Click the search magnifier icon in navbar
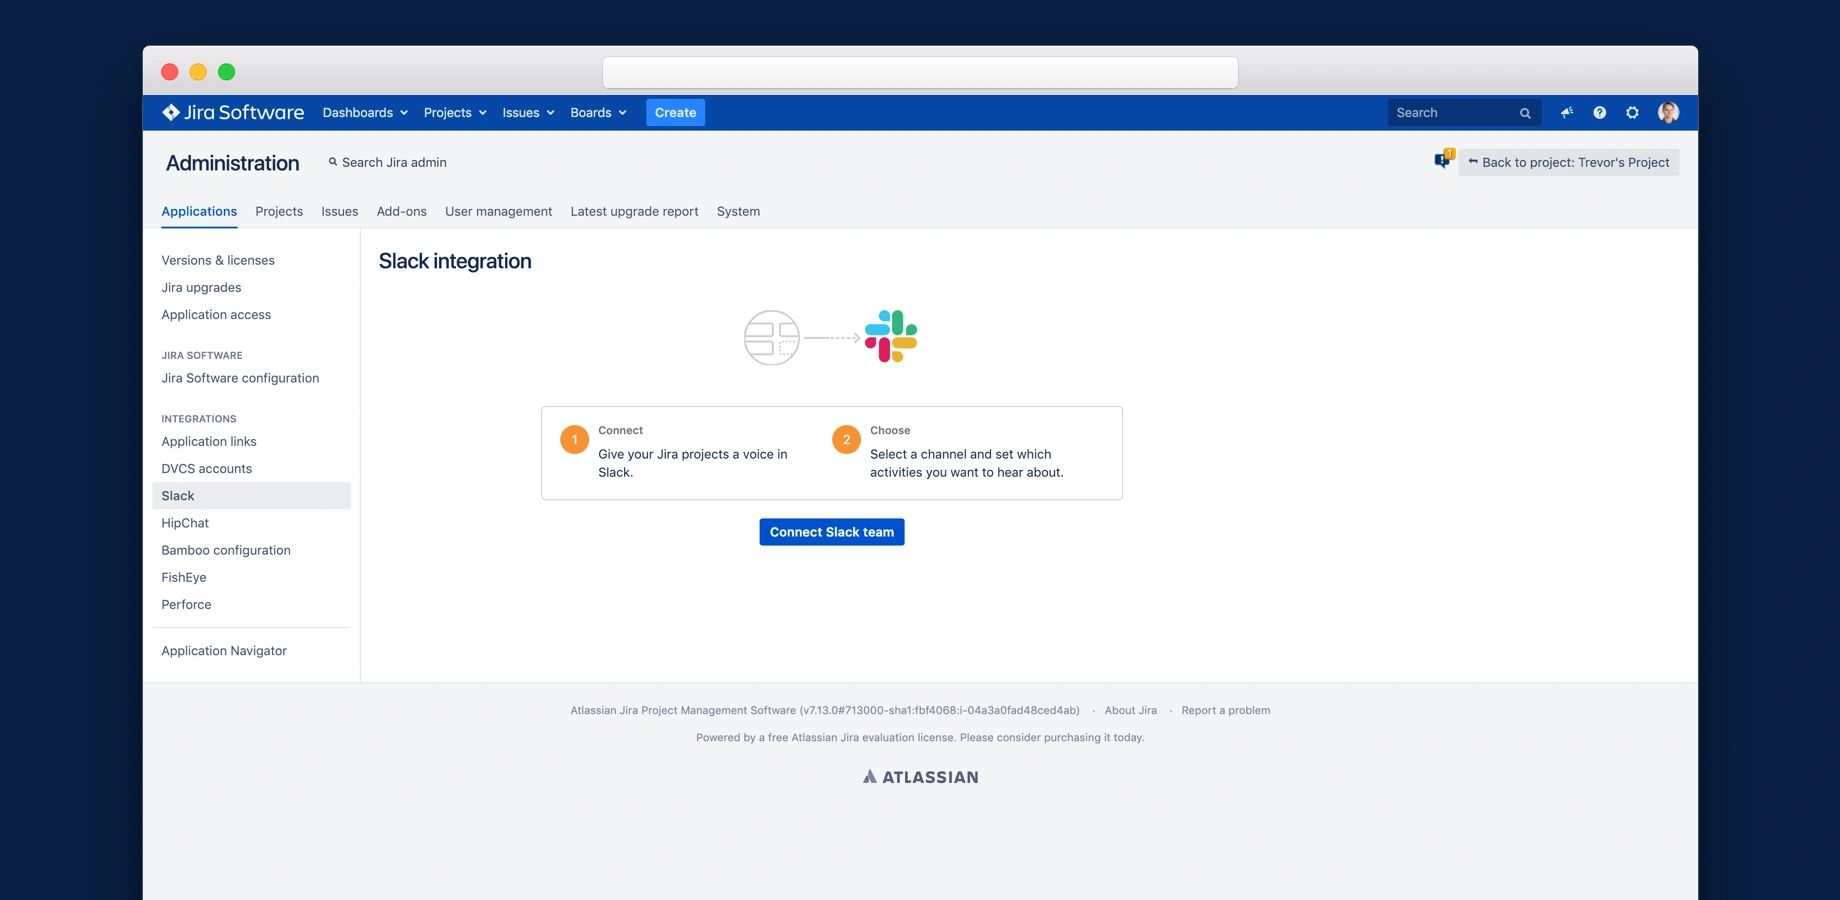Viewport: 1840px width, 900px height. pos(1525,113)
